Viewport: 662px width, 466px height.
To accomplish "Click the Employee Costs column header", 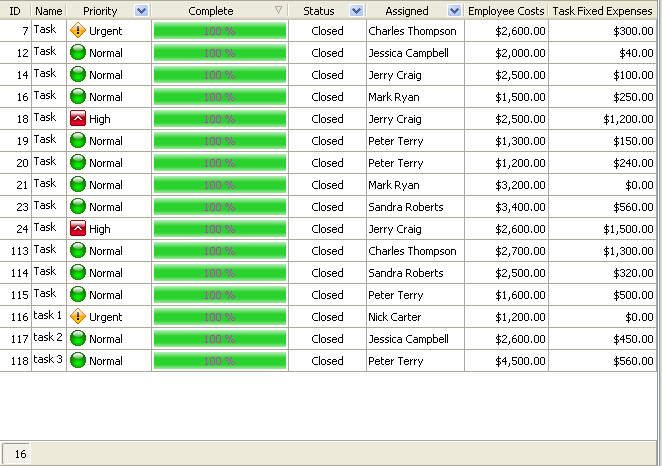I will [x=506, y=11].
